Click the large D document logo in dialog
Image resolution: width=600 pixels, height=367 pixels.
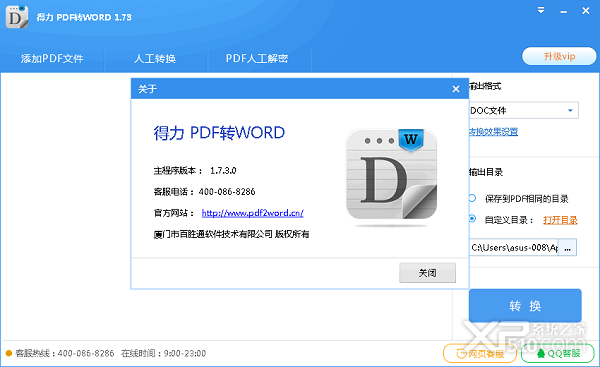[x=391, y=175]
